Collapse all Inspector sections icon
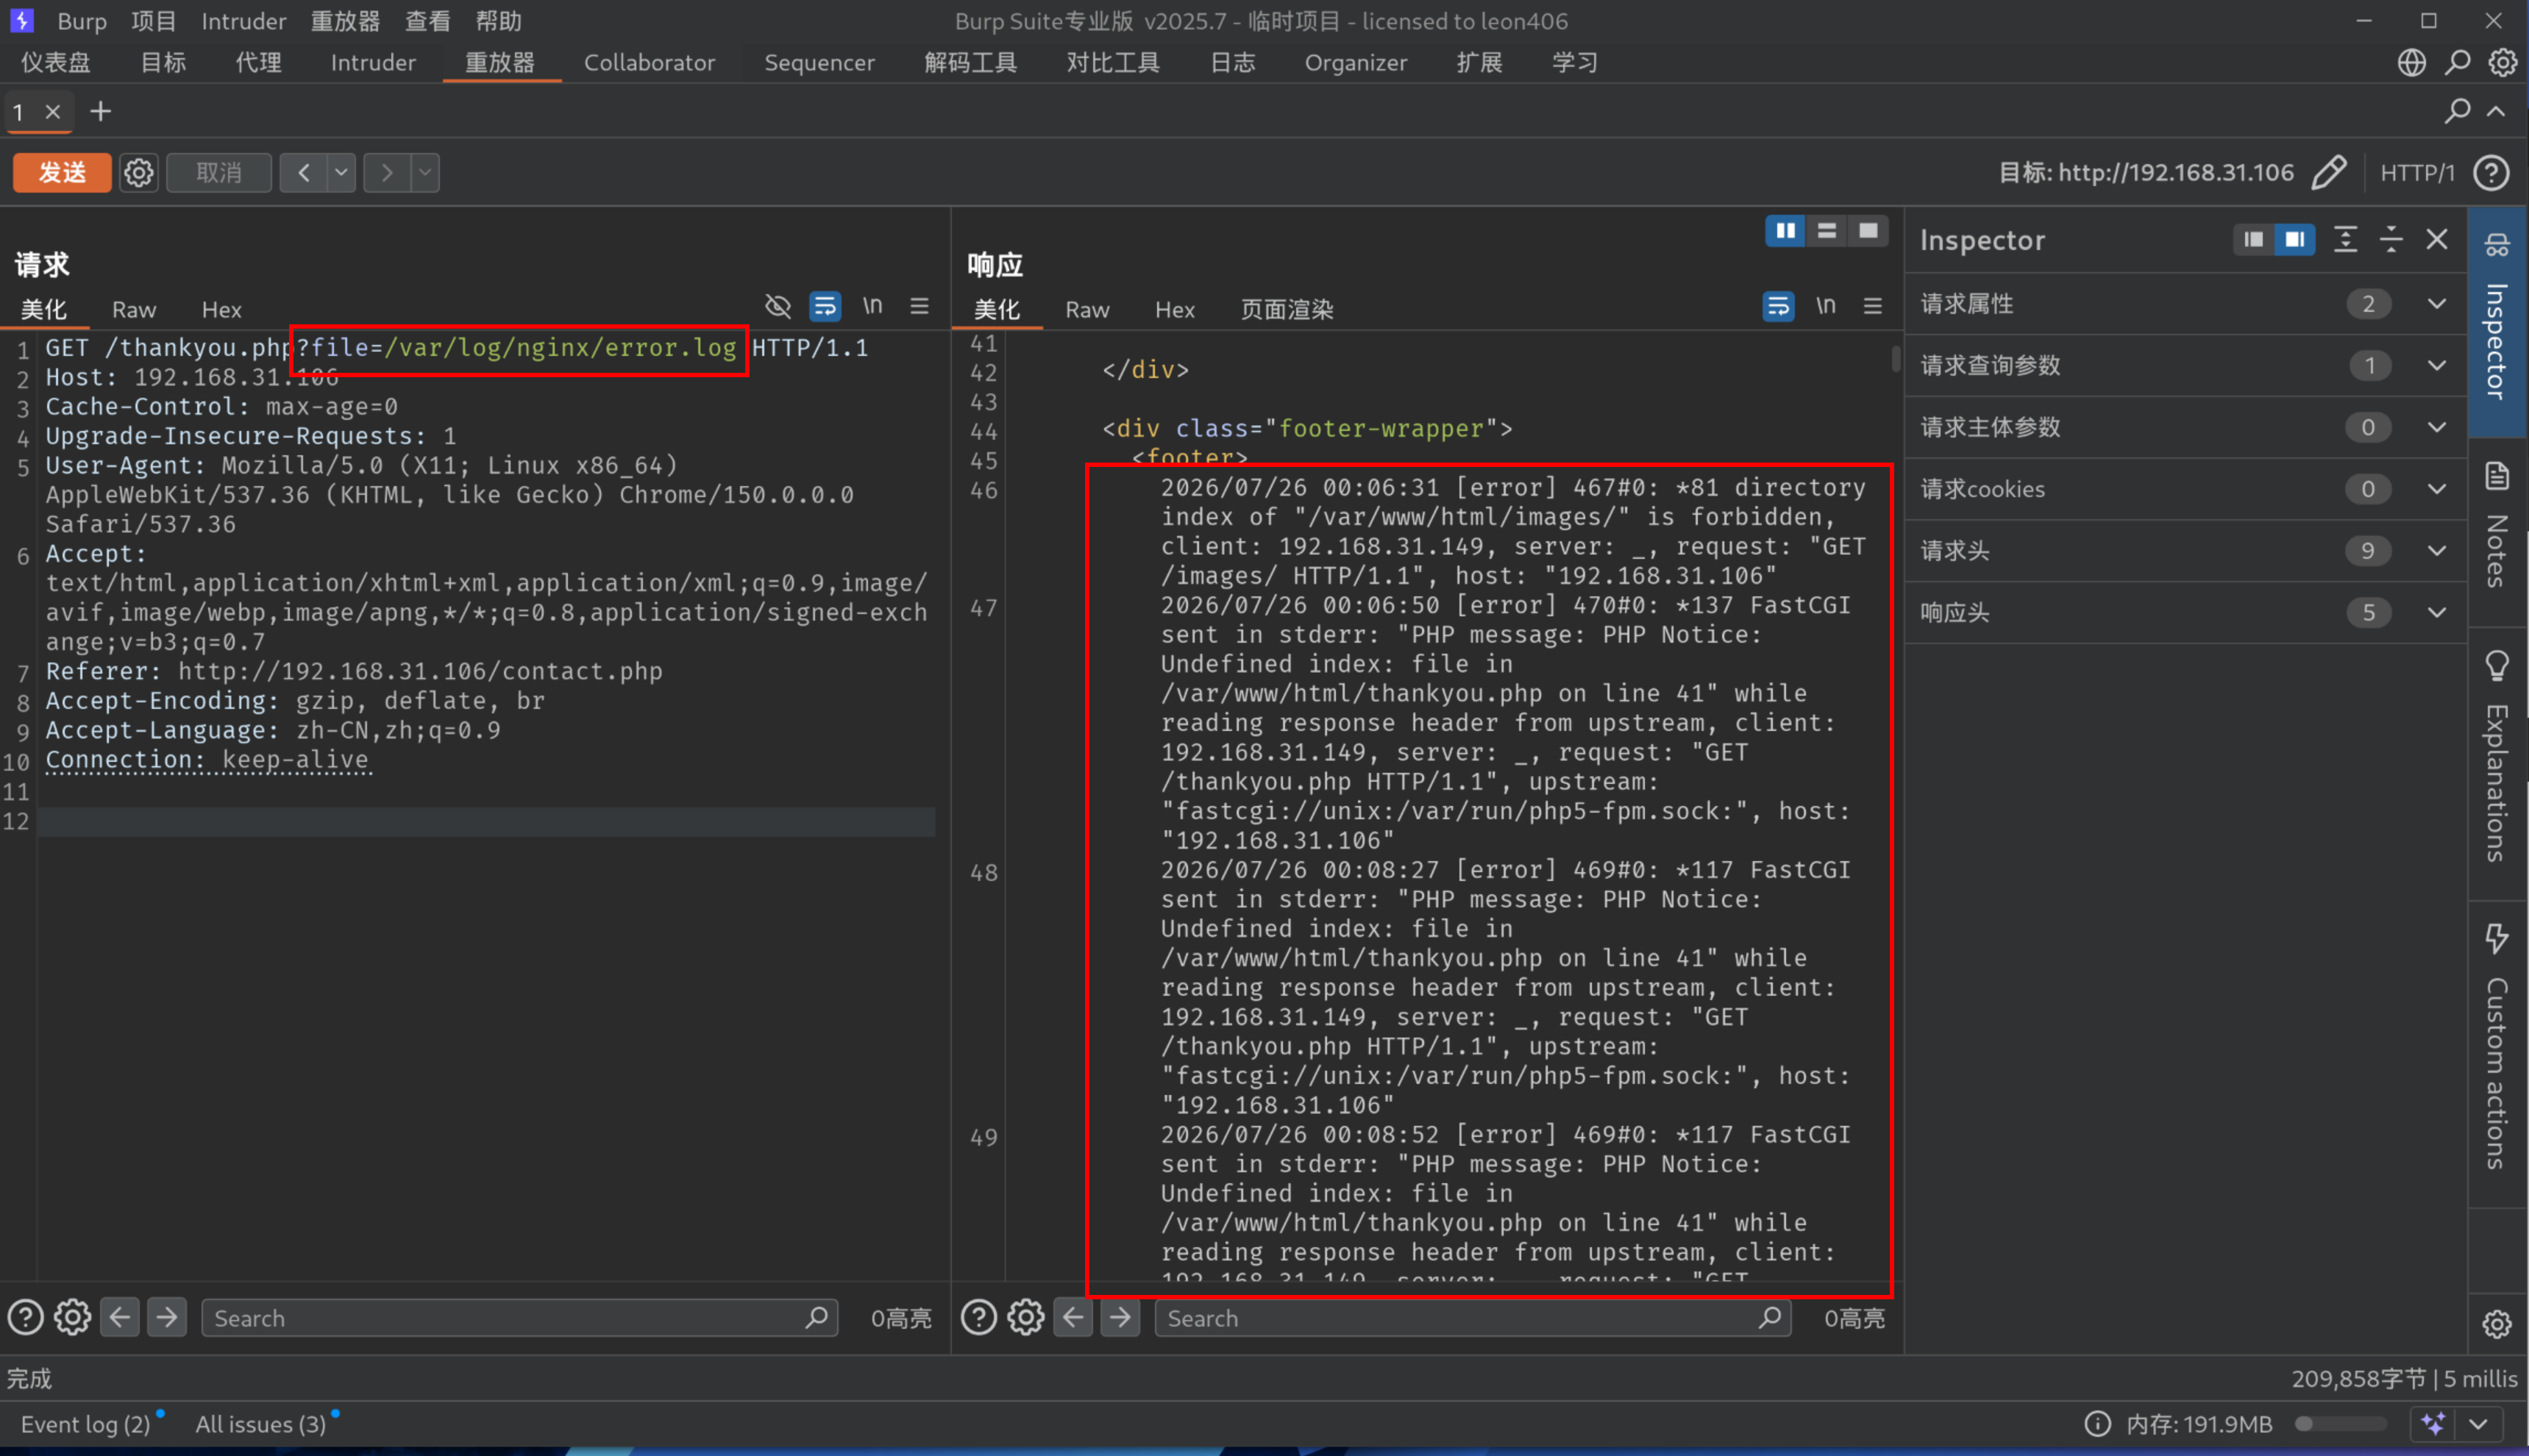The width and height of the screenshot is (2529, 1456). [x=2391, y=240]
